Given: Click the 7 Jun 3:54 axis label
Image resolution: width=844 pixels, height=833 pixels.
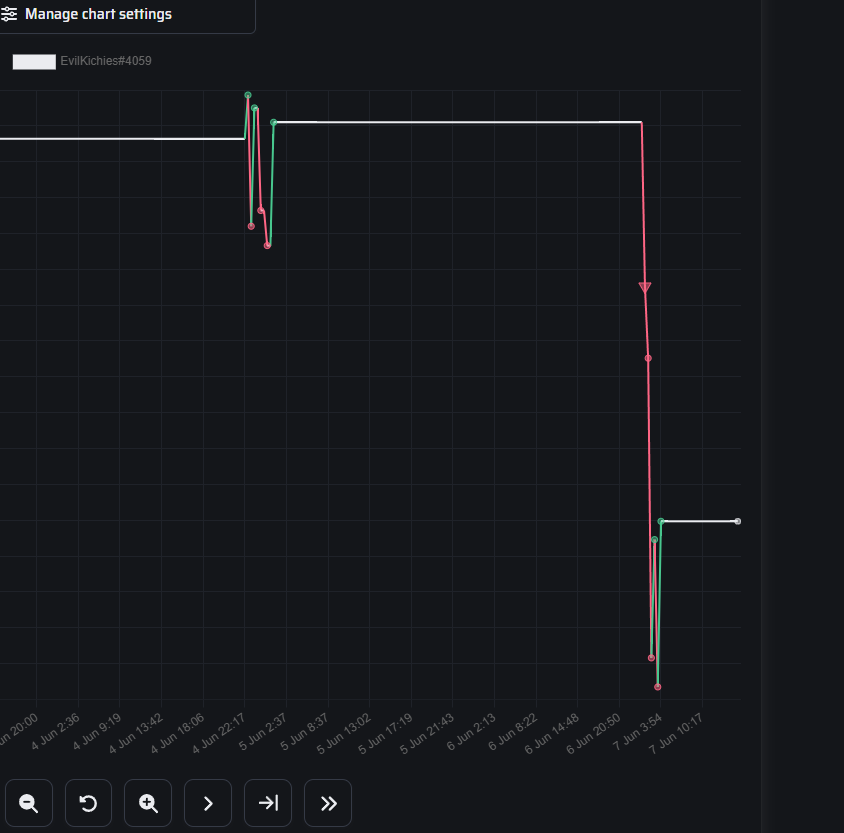Looking at the screenshot, I should [637, 732].
